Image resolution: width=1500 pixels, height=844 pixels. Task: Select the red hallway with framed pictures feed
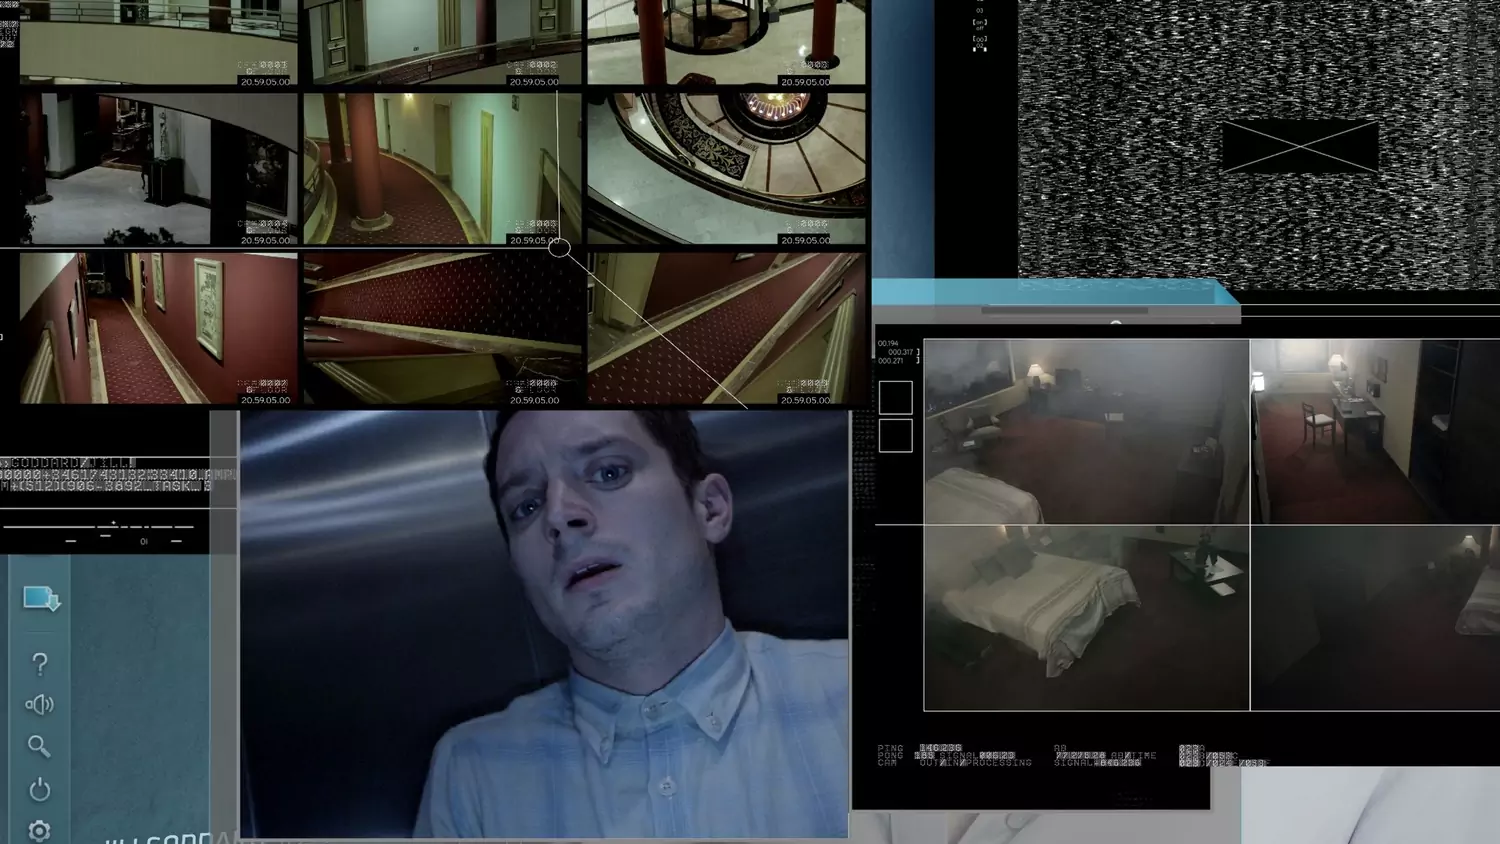pyautogui.click(x=159, y=328)
